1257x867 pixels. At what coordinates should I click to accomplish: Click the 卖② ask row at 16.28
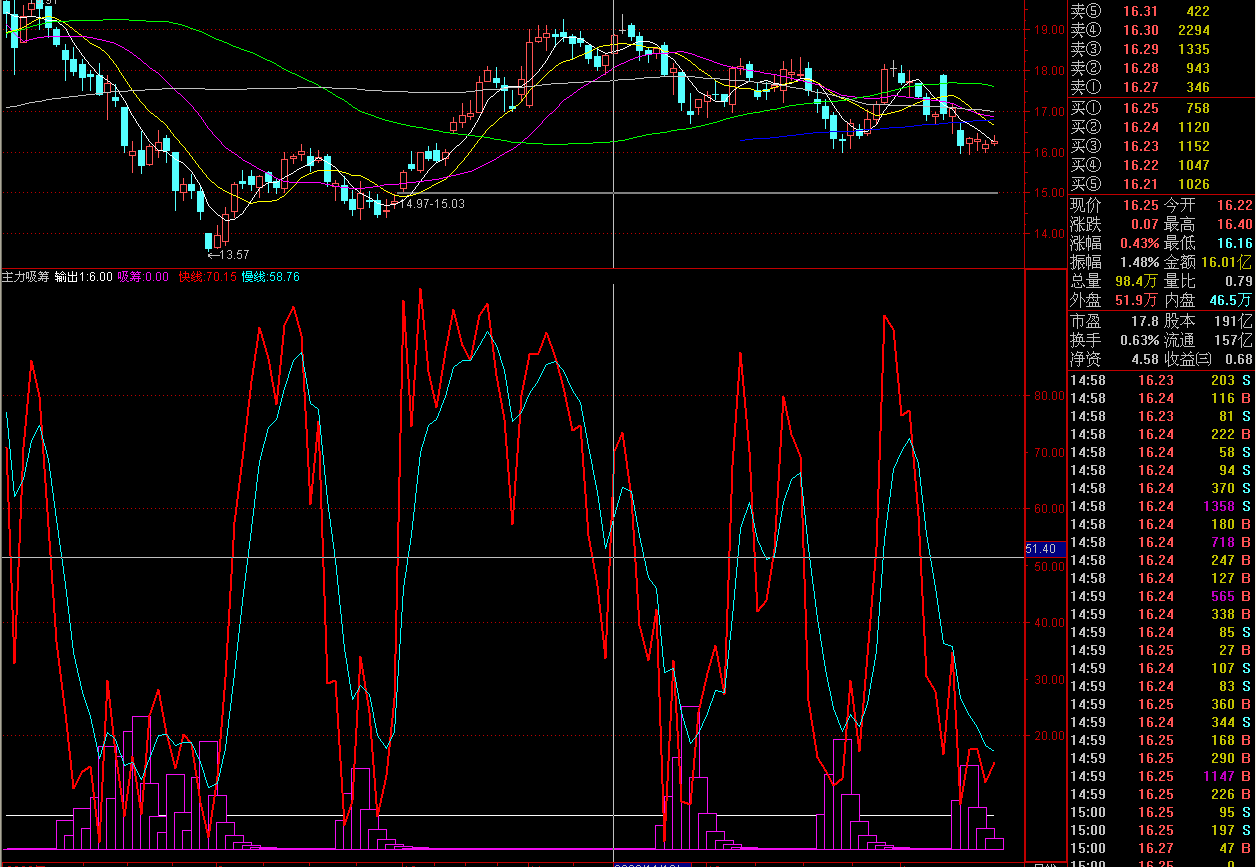click(x=1161, y=68)
